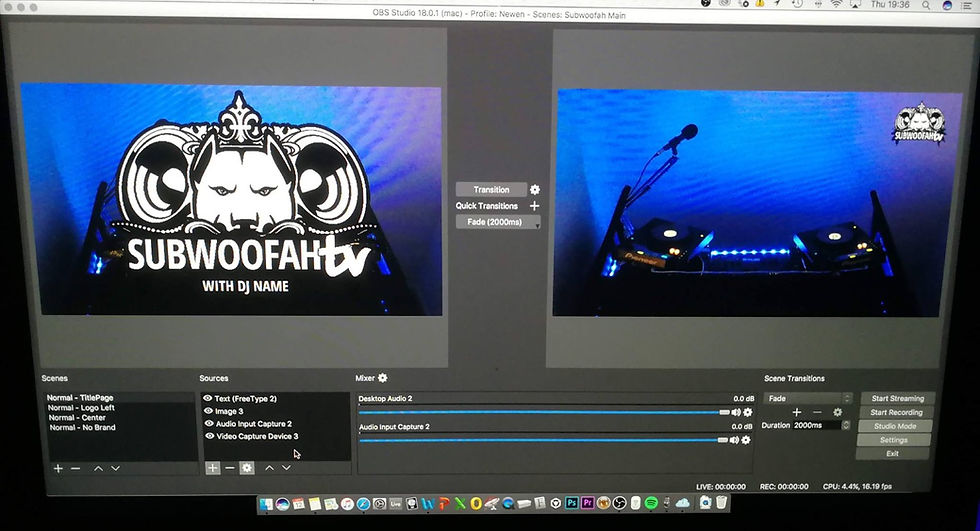Screen dimensions: 980x531
Task: Click LIVE: 00:00:00 status text
Action: (x=721, y=486)
